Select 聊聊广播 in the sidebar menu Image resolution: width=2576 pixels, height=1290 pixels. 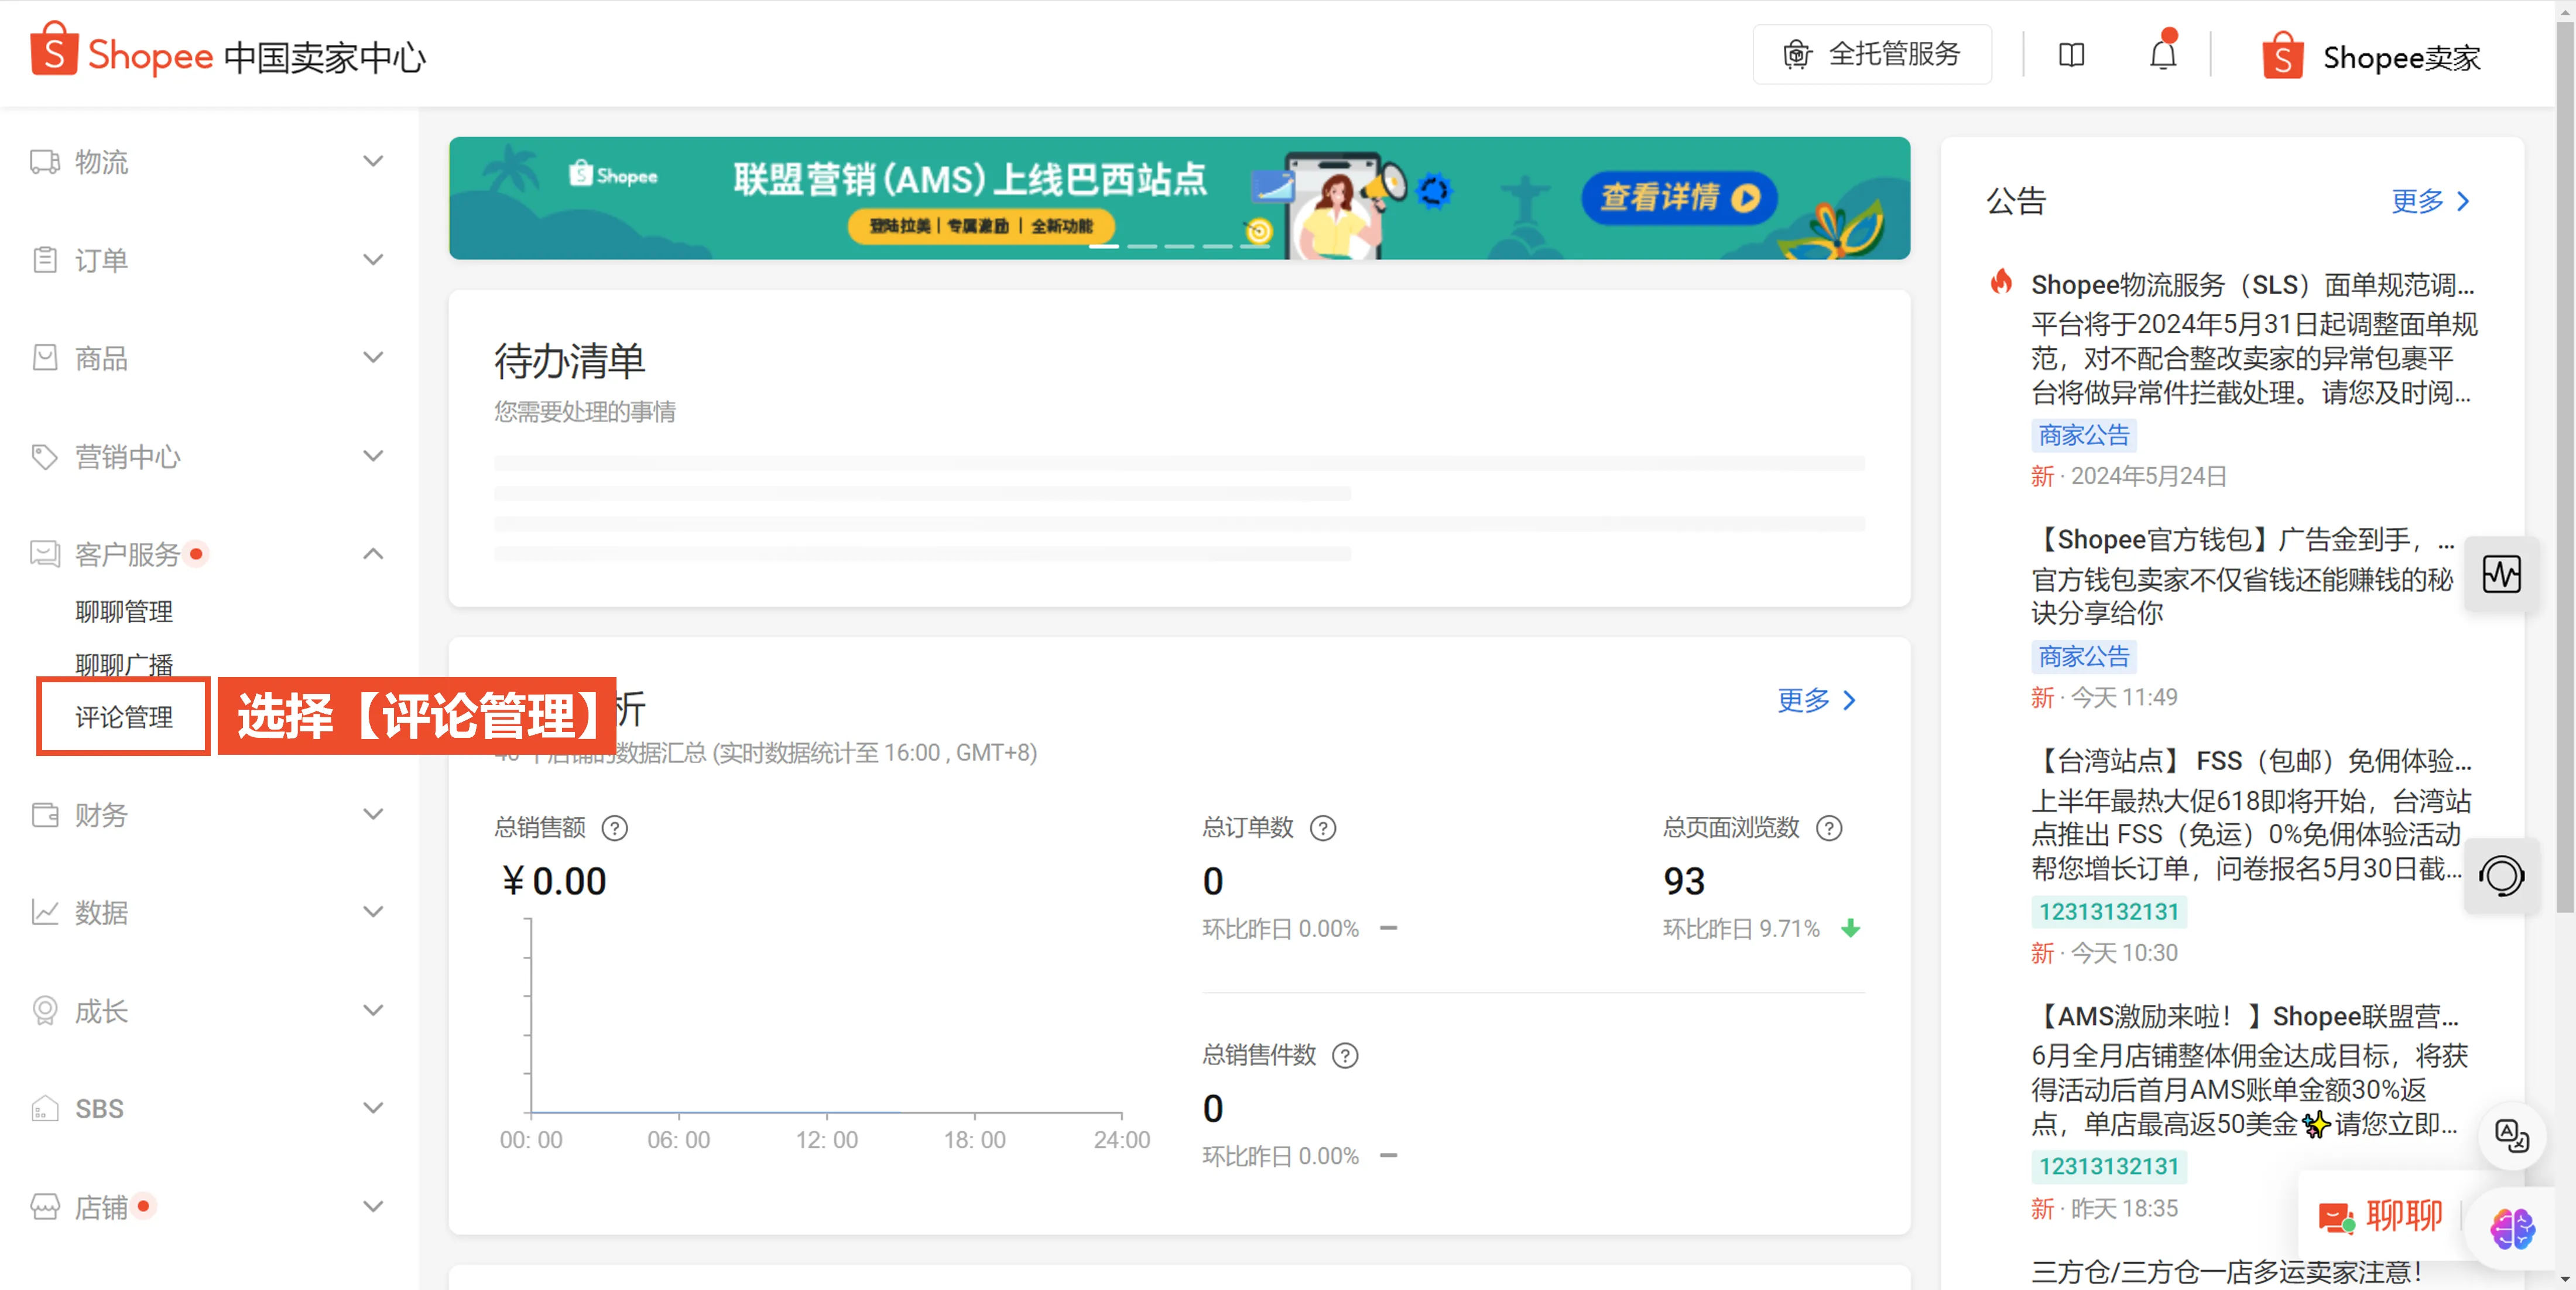[124, 663]
